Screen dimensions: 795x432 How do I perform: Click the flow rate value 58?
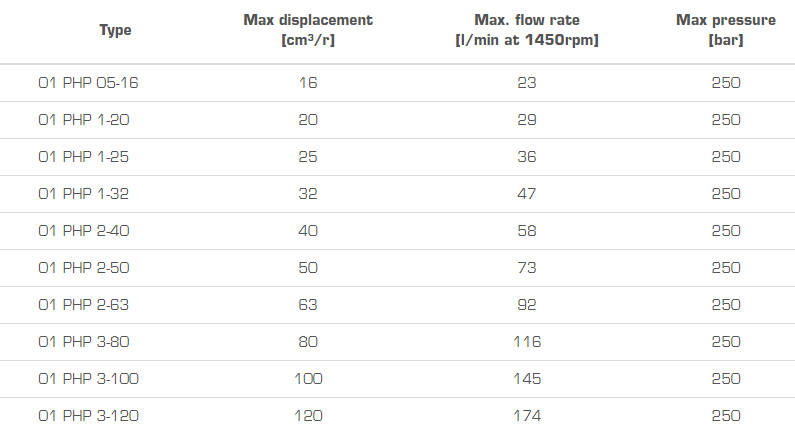[x=527, y=231]
